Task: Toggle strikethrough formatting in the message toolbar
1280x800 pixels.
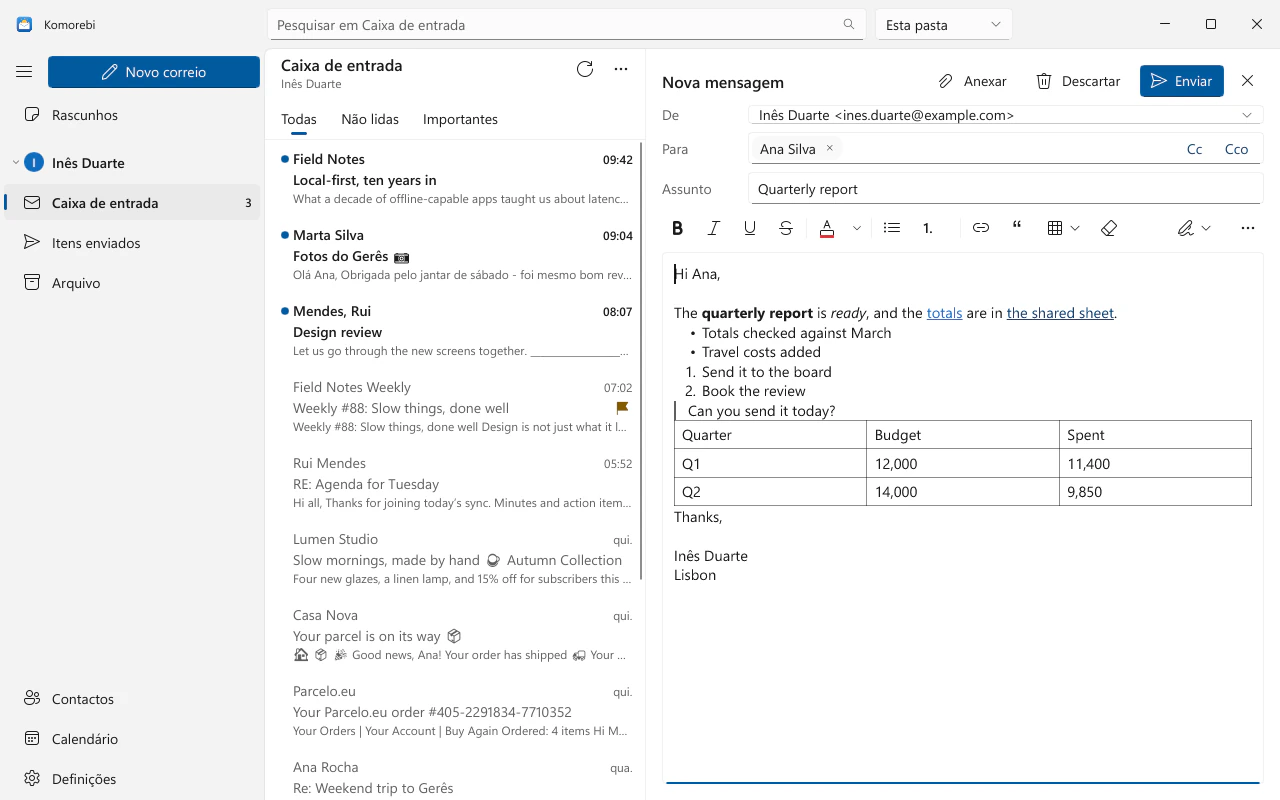Action: click(x=786, y=228)
